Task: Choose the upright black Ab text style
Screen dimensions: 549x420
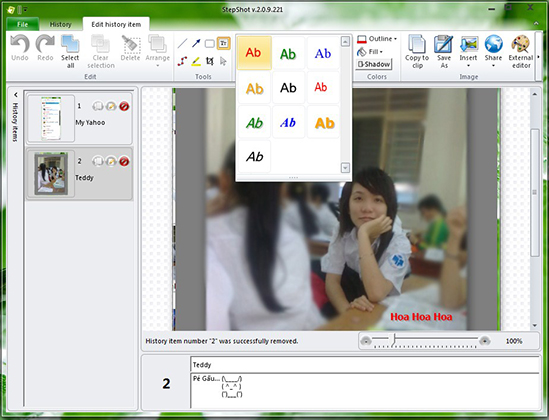Action: click(288, 88)
